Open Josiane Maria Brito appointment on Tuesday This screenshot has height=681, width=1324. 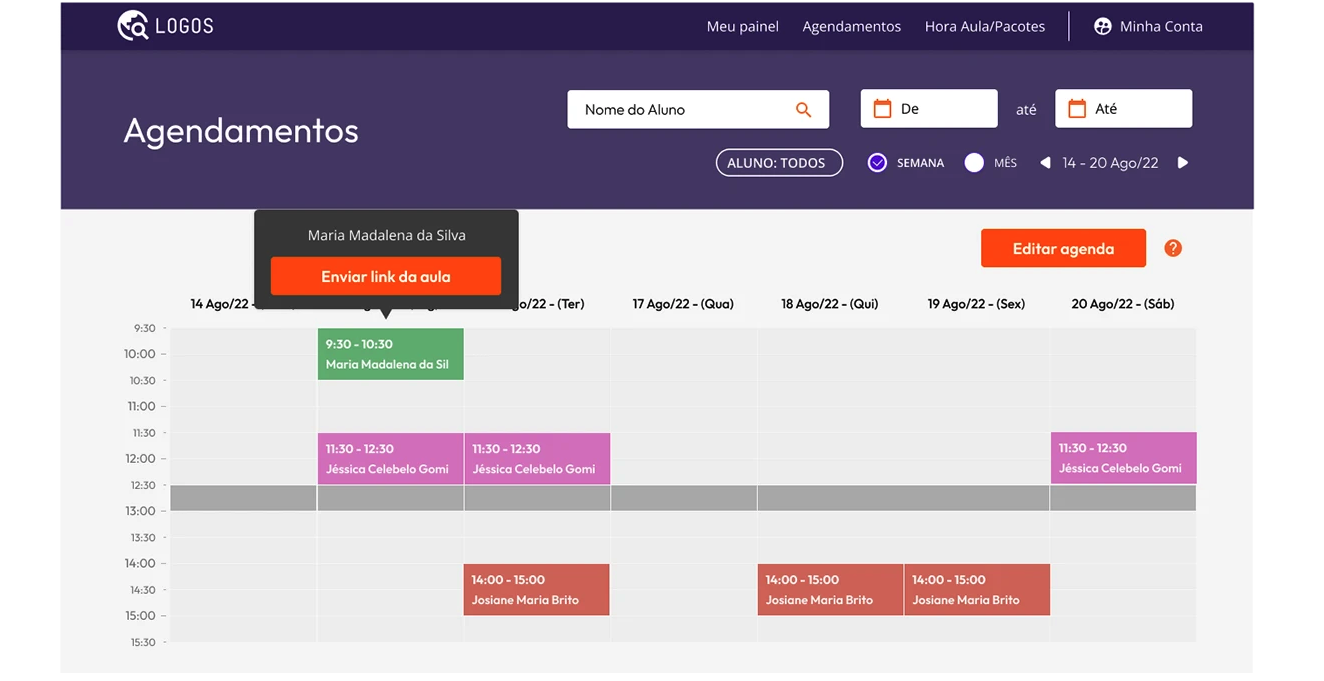(x=537, y=590)
